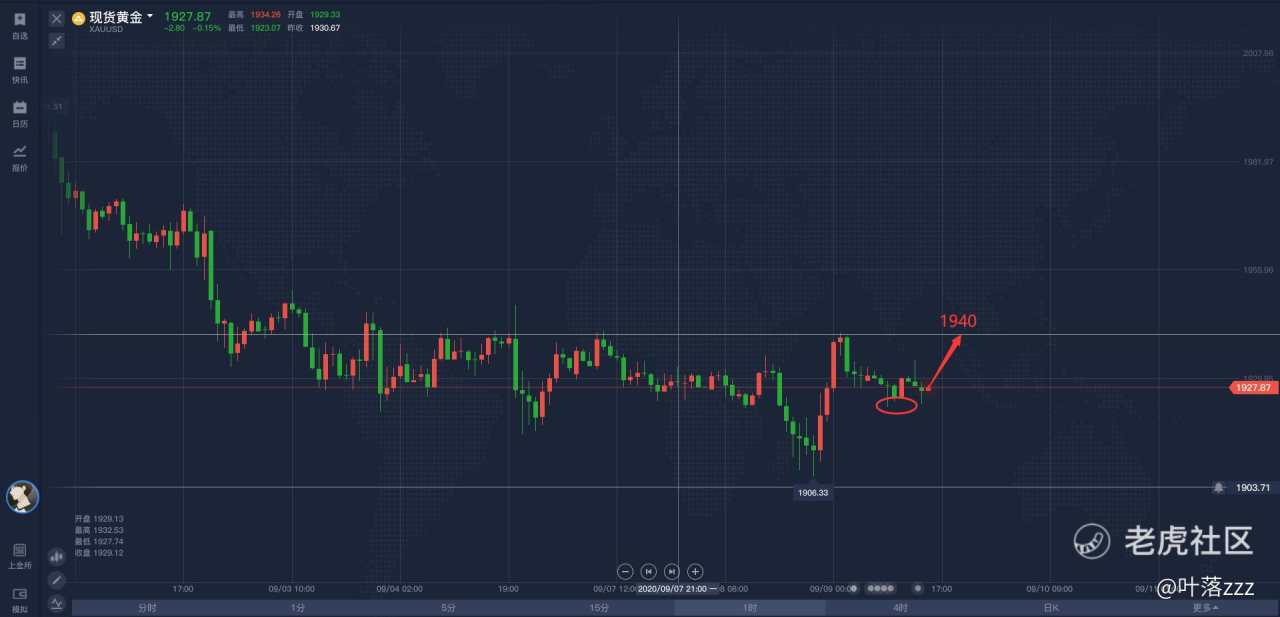Close the chart with the X button
Screen dimensions: 1280x617
pos(56,19)
